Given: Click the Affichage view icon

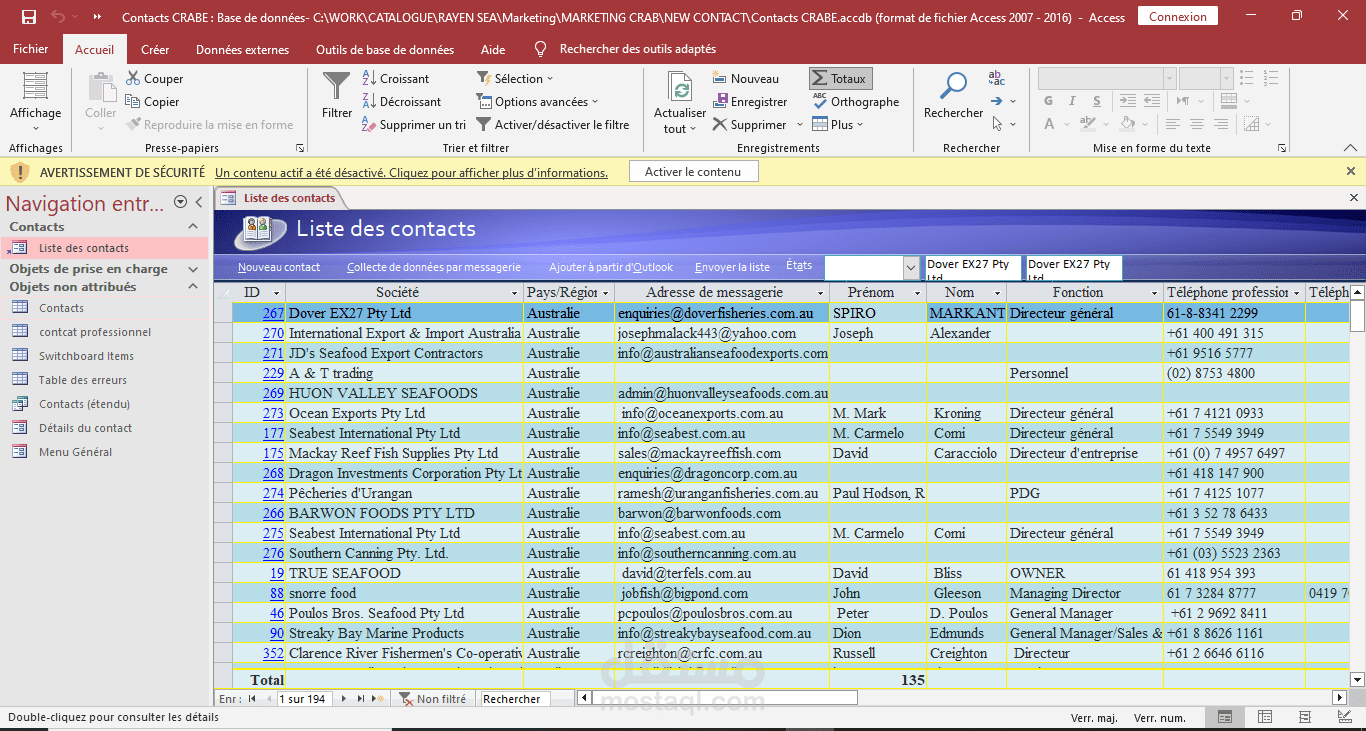Looking at the screenshot, I should (x=35, y=86).
